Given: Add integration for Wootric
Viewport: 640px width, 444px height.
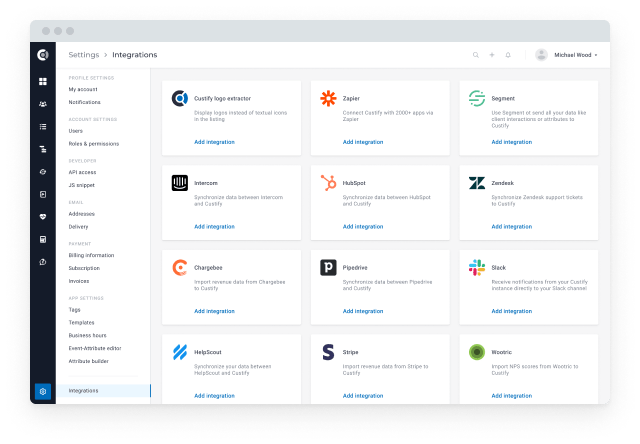Looking at the screenshot, I should 511,396.
